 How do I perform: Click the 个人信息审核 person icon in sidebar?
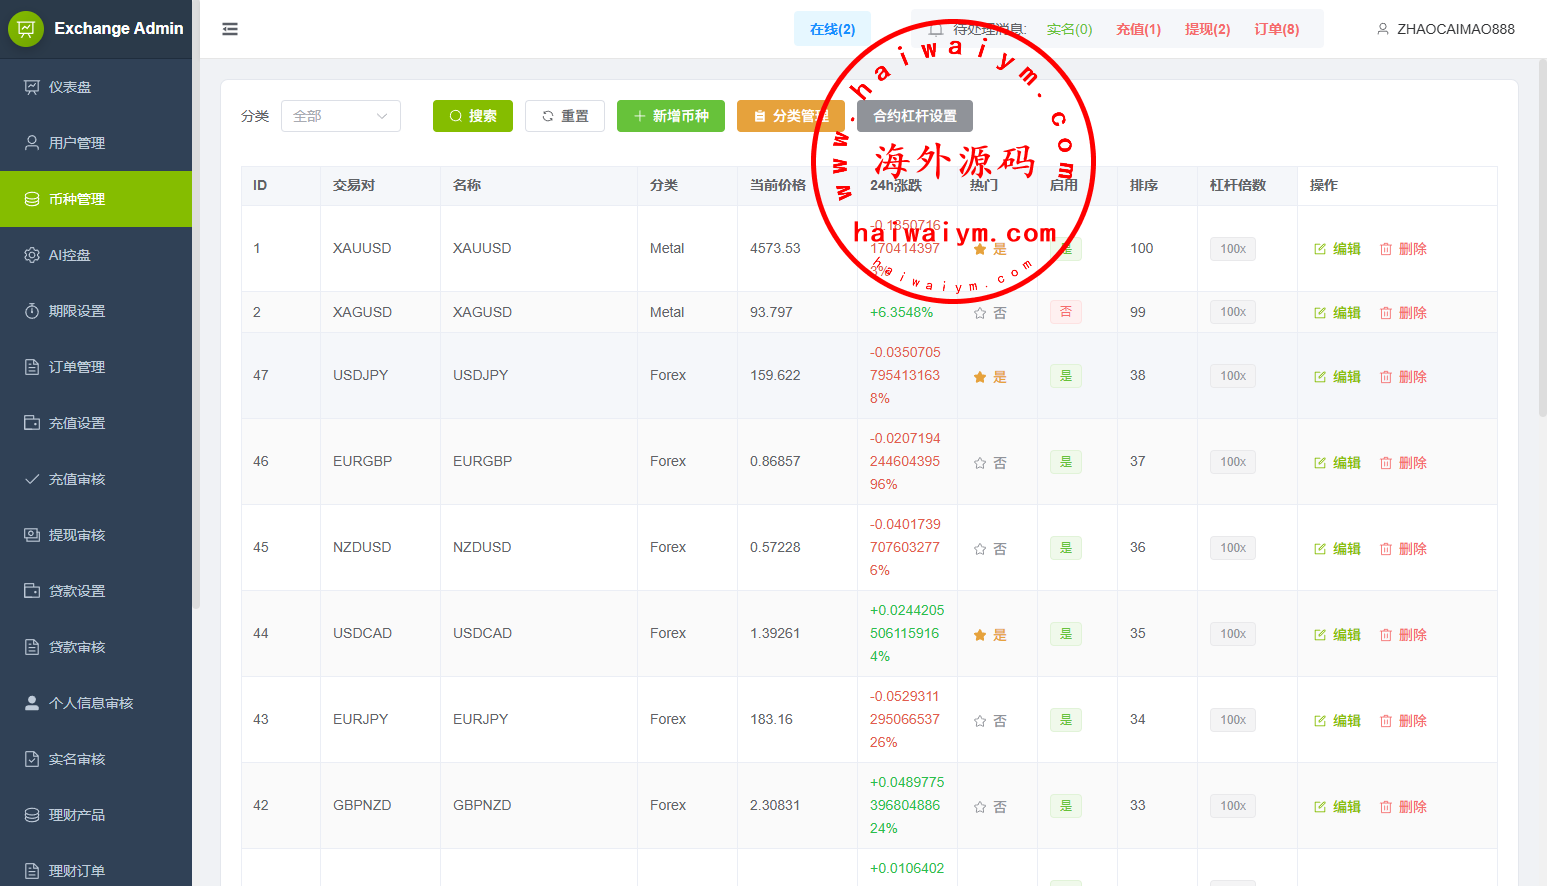pos(32,703)
